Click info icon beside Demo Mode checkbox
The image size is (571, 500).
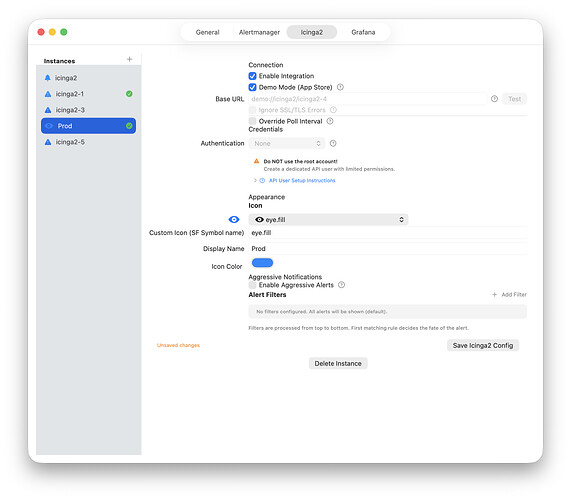340,87
